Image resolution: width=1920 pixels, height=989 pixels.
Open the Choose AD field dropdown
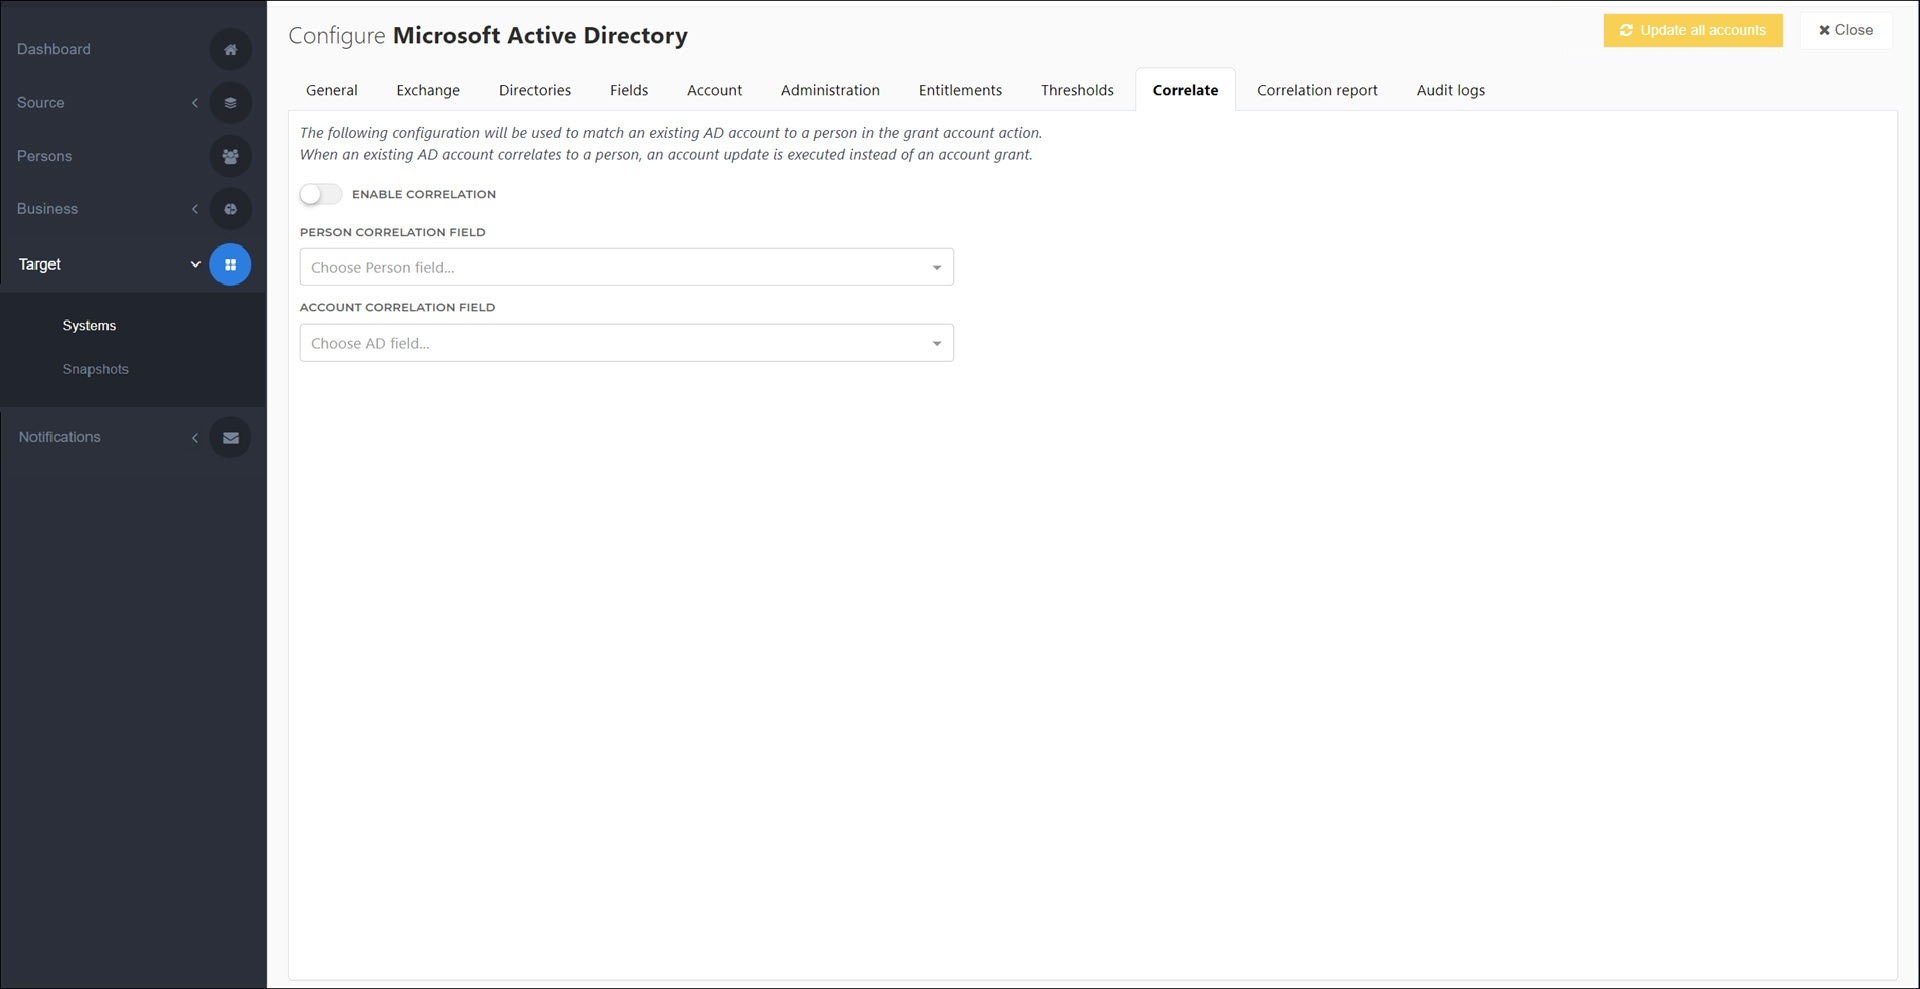click(626, 343)
